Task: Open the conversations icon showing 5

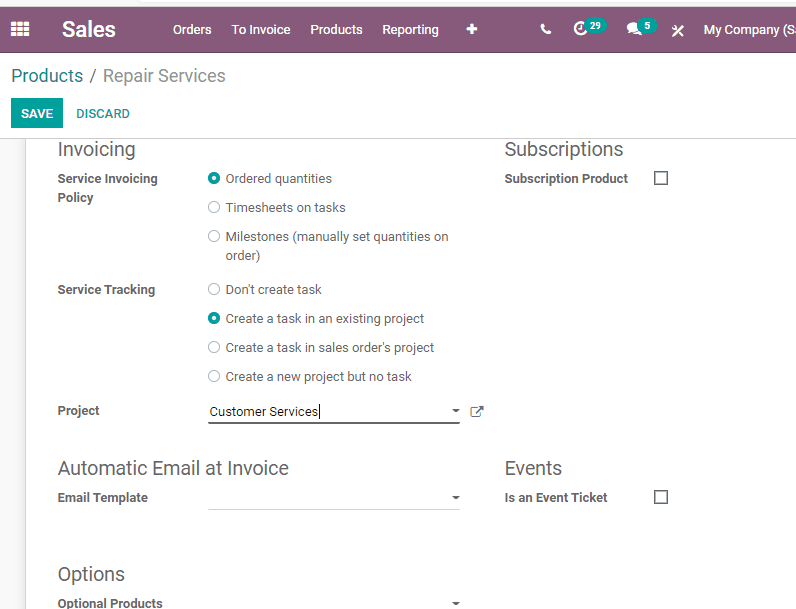Action: click(x=641, y=28)
